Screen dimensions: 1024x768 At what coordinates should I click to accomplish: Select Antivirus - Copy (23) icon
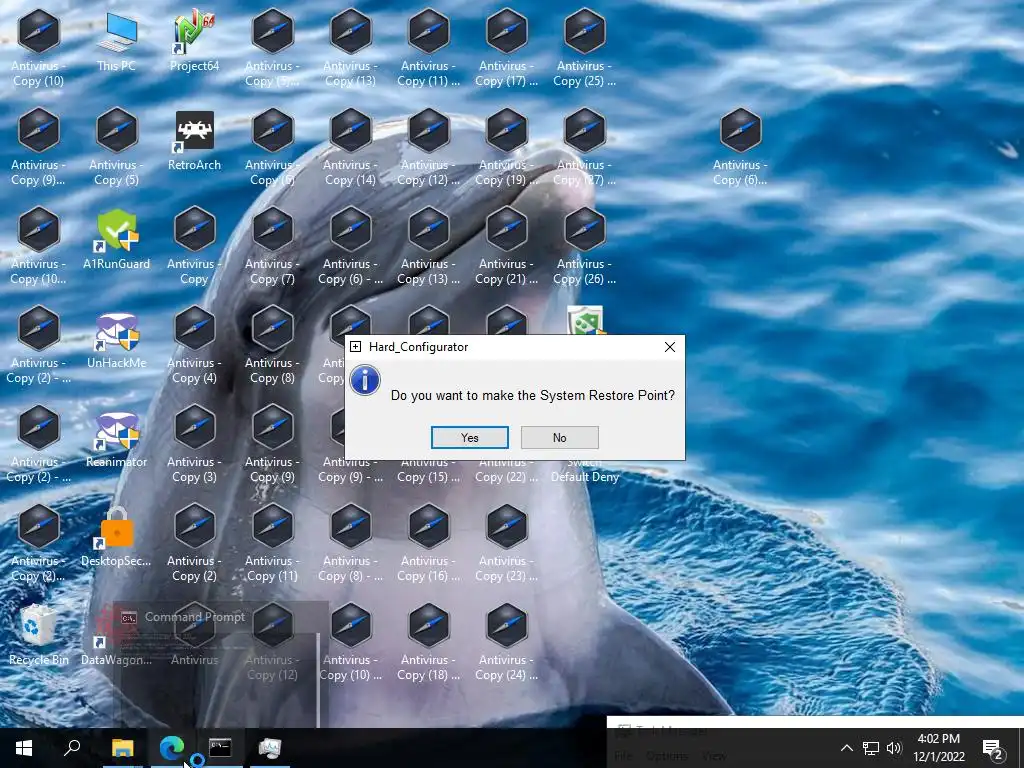pos(506,544)
